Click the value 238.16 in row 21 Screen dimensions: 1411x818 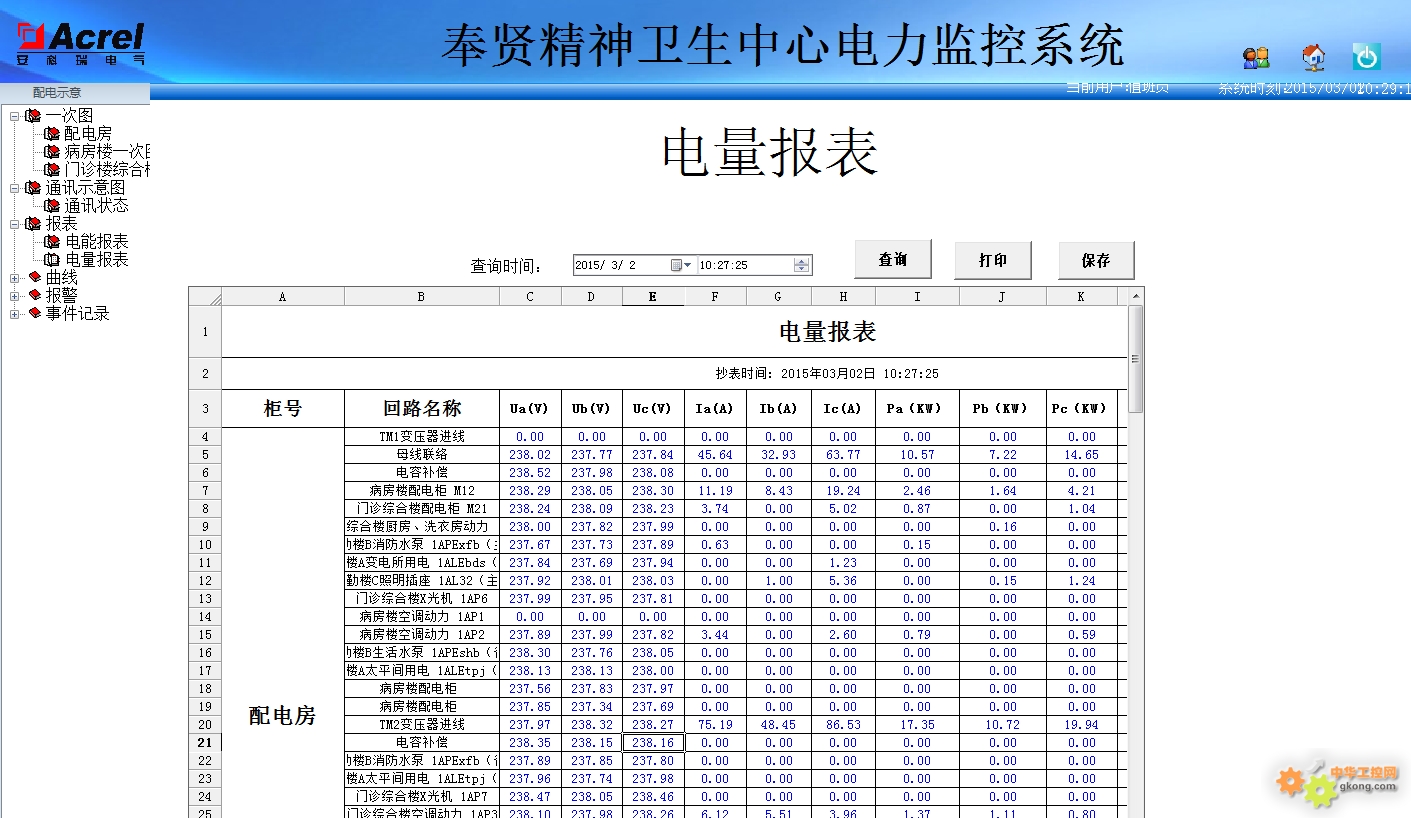click(653, 742)
